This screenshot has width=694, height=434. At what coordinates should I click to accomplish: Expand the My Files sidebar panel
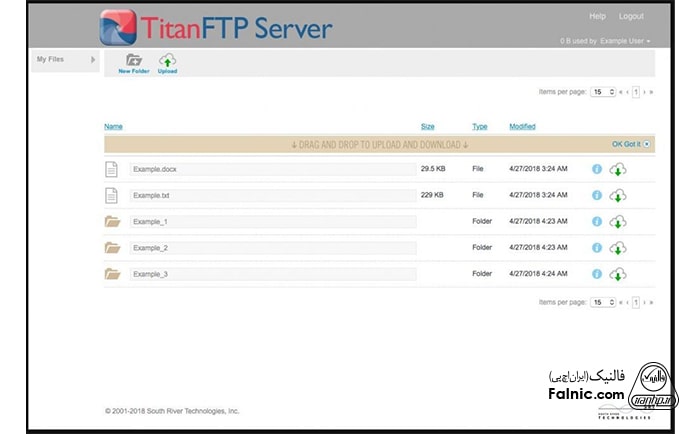click(x=93, y=60)
